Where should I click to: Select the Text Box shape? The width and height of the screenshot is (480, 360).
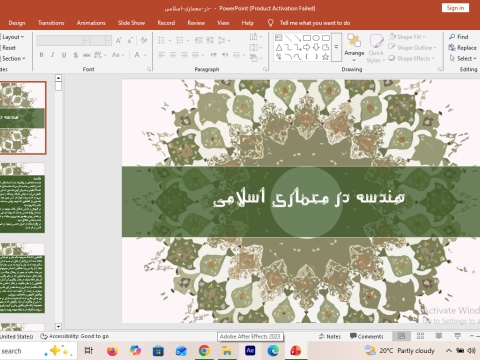point(279,38)
